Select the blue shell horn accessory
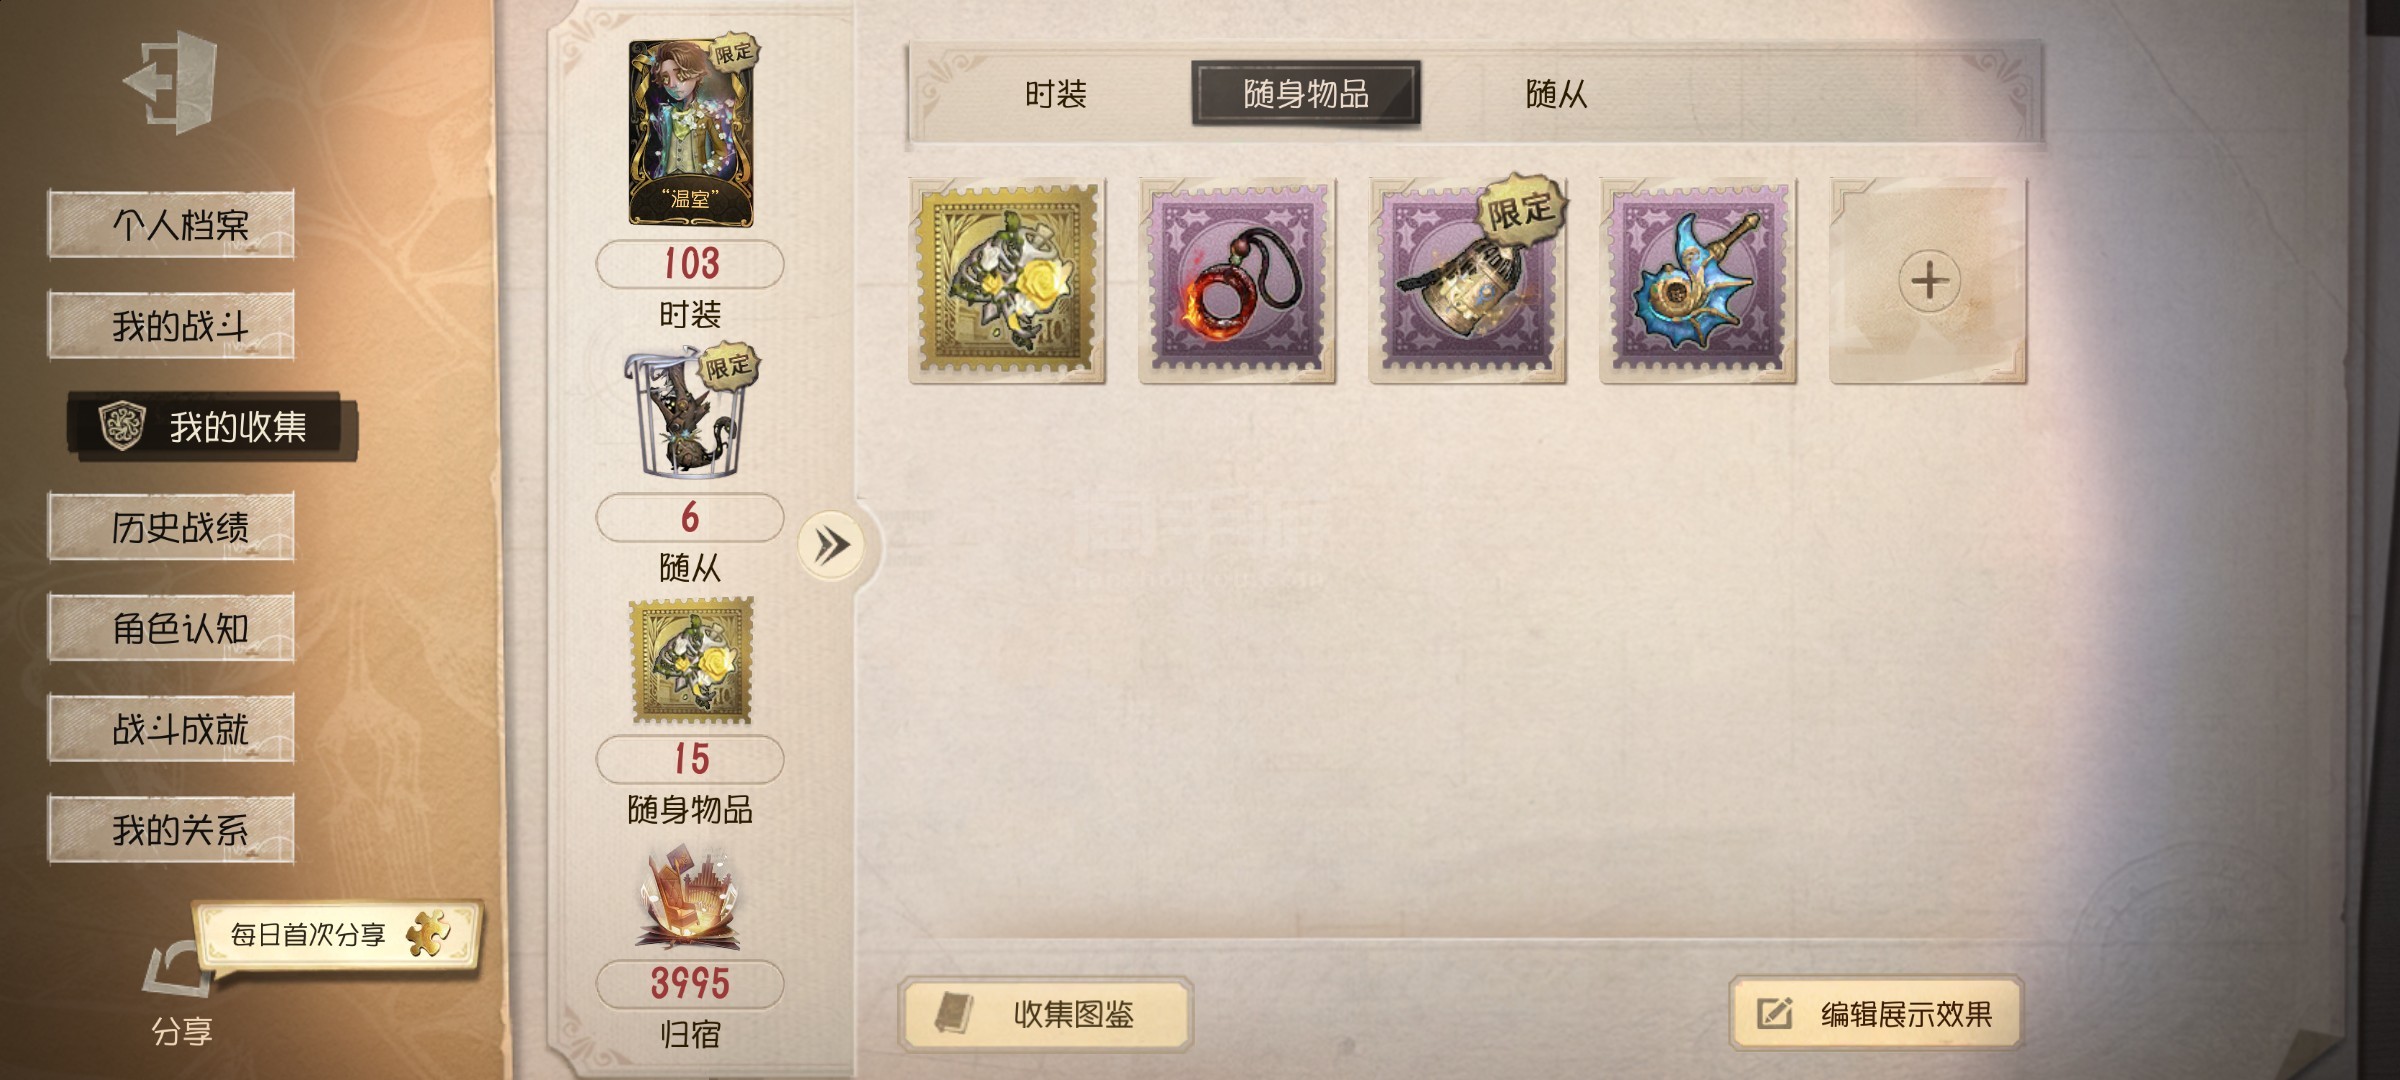The width and height of the screenshot is (2400, 1080). pyautogui.click(x=1698, y=281)
